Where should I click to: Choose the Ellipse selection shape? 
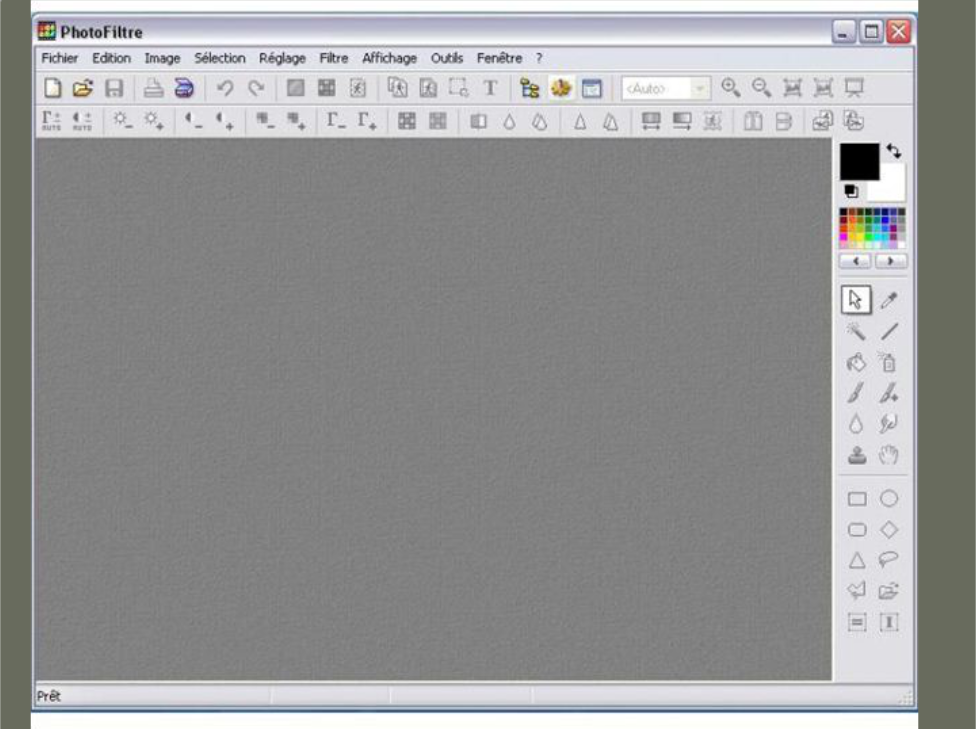point(889,498)
